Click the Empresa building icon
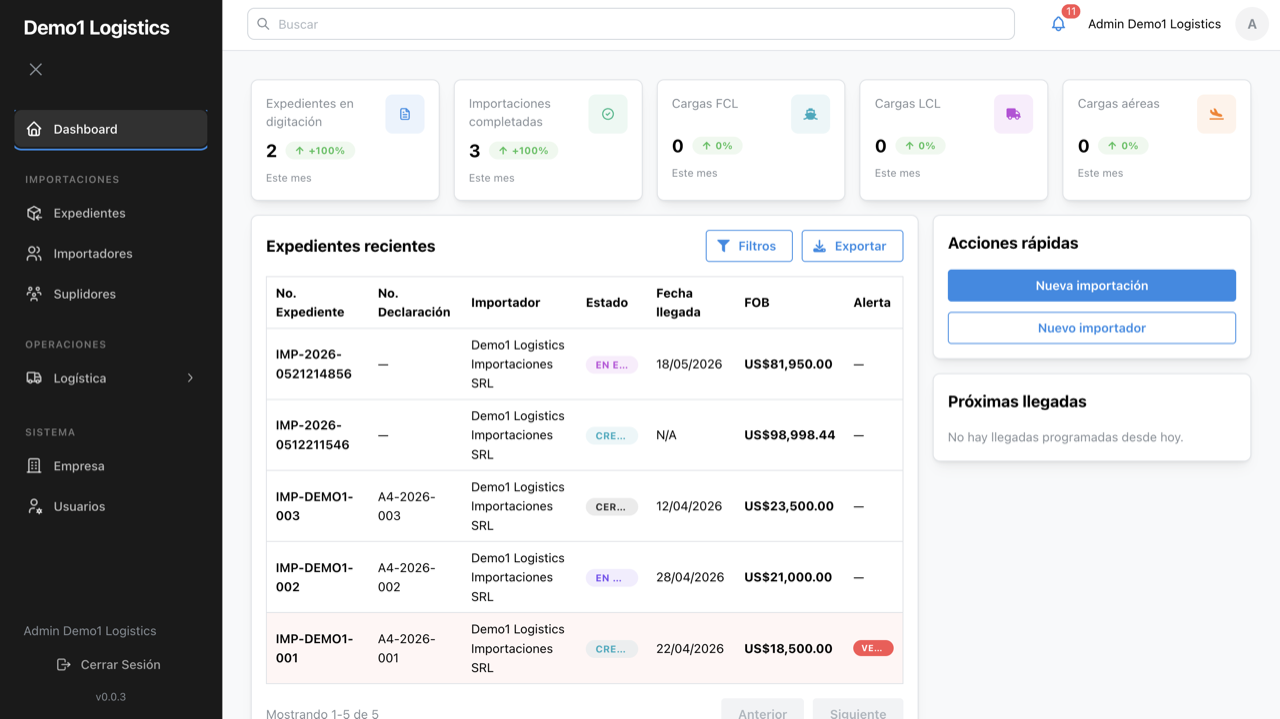The width and height of the screenshot is (1280, 719). [x=34, y=466]
